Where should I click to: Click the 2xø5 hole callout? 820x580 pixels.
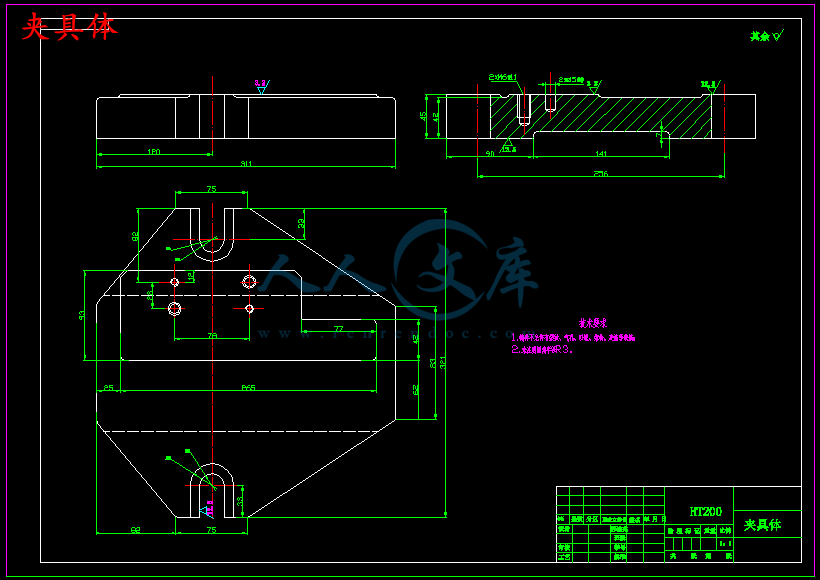pyautogui.click(x=571, y=79)
